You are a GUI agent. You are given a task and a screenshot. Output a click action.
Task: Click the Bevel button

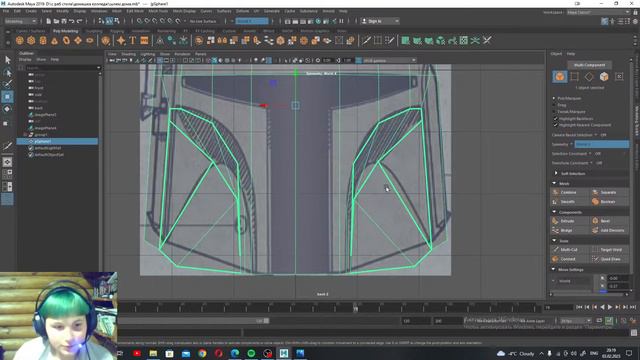click(609, 221)
